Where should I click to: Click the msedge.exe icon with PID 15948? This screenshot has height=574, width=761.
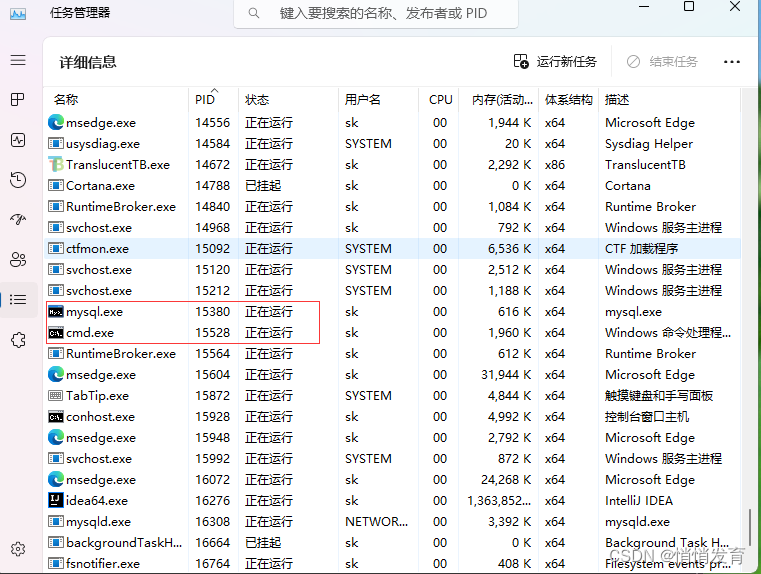[56, 437]
